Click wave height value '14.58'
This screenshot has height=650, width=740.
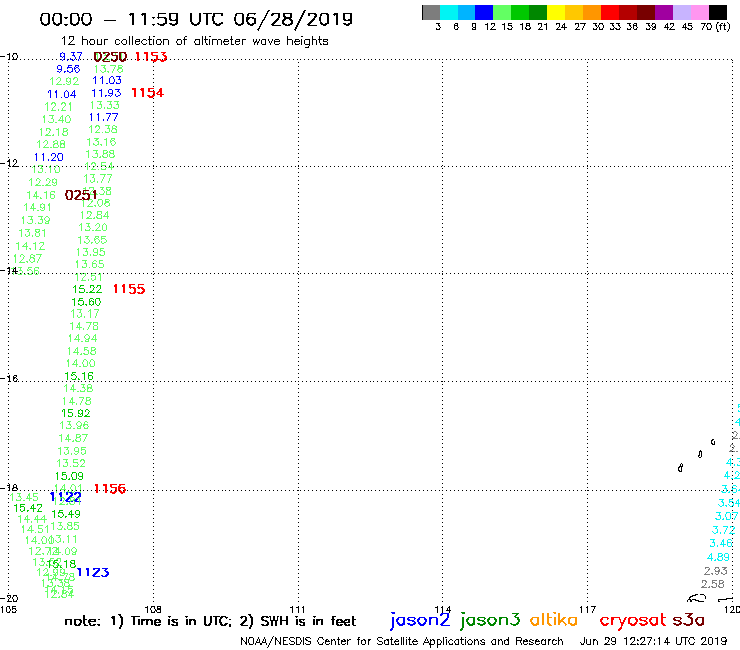[82, 351]
